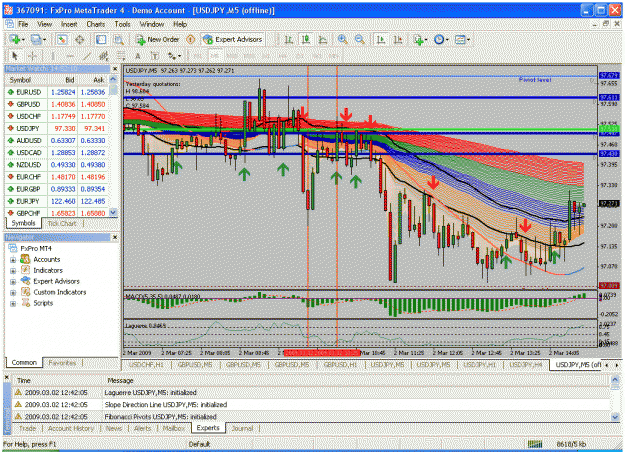Open the Periods dropdown arrow
This screenshot has width=625, height=452.
[x=447, y=40]
